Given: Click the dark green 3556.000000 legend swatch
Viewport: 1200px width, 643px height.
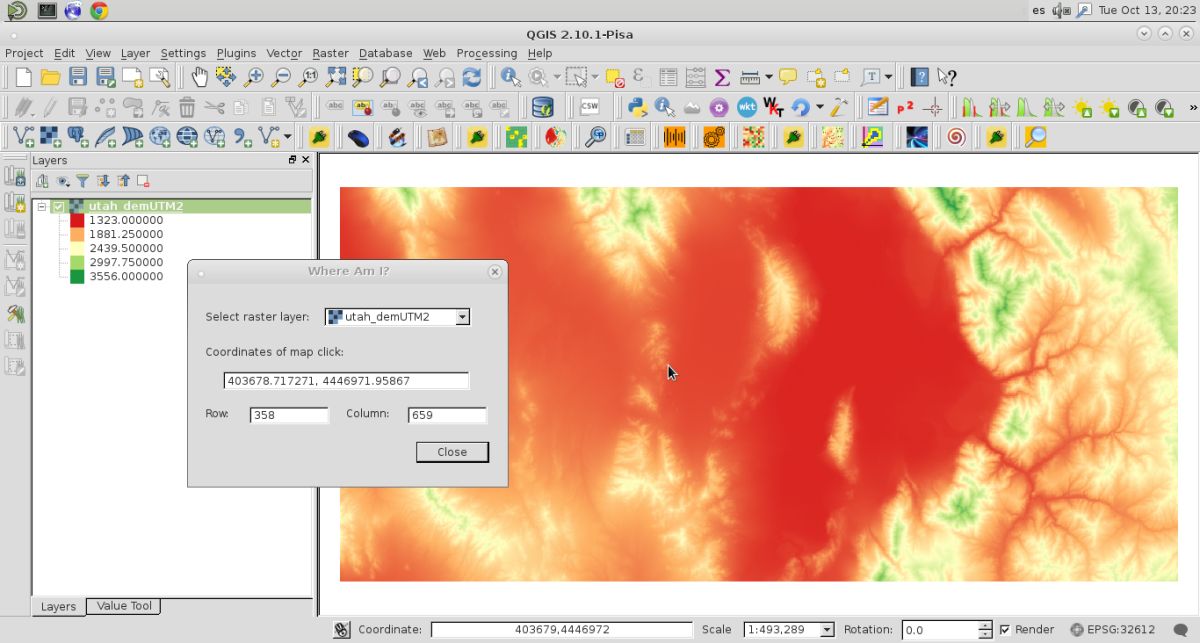Looking at the screenshot, I should click(x=77, y=276).
